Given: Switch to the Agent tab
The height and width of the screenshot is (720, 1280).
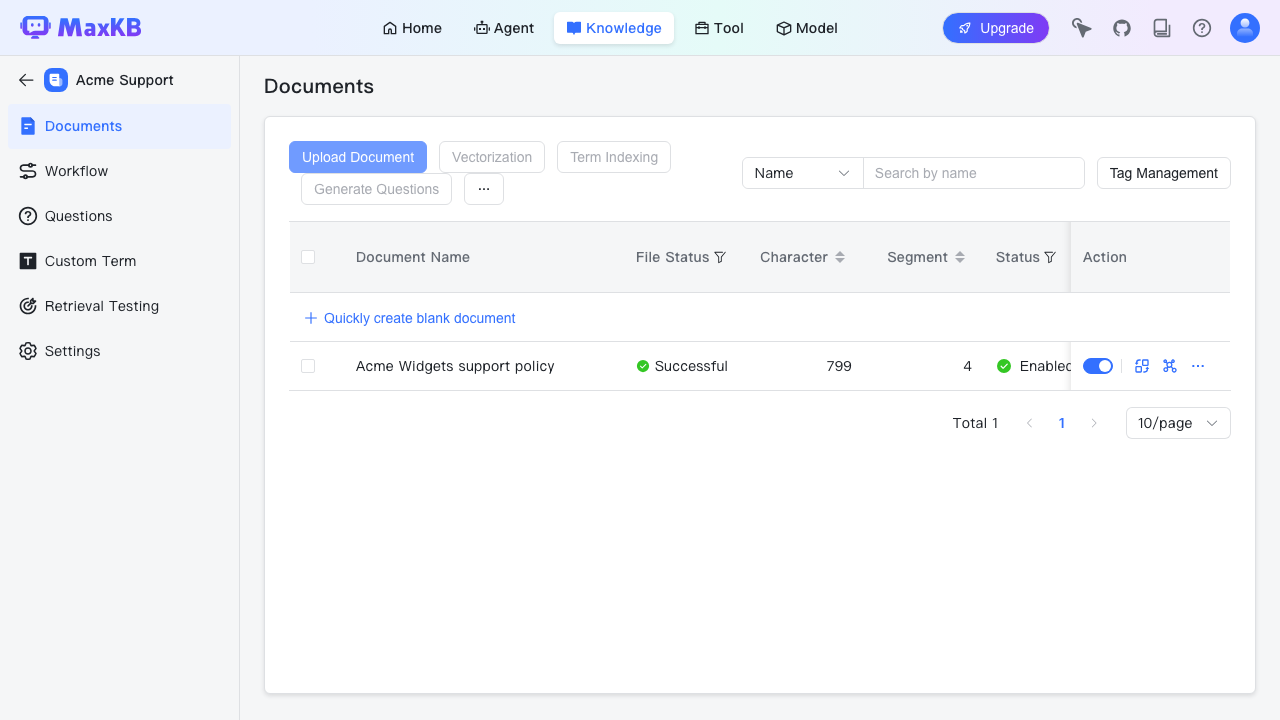Looking at the screenshot, I should coord(504,28).
